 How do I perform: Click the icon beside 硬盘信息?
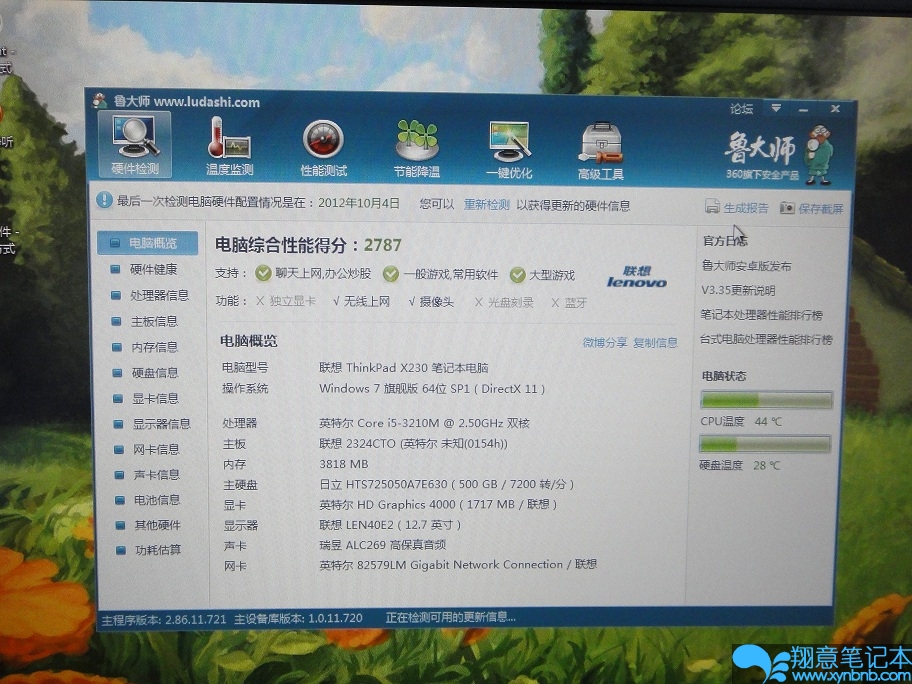[x=117, y=373]
